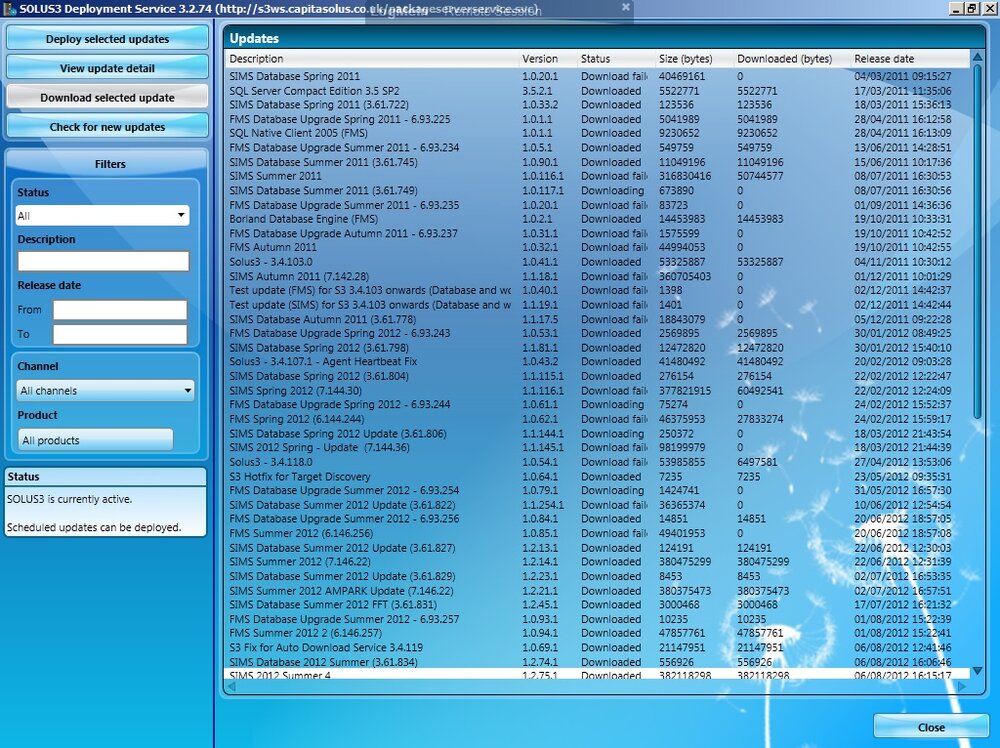Click Downloading status of SIMS Database Summer 2011 (3.61.749)
The width and height of the screenshot is (1000, 748).
[612, 191]
